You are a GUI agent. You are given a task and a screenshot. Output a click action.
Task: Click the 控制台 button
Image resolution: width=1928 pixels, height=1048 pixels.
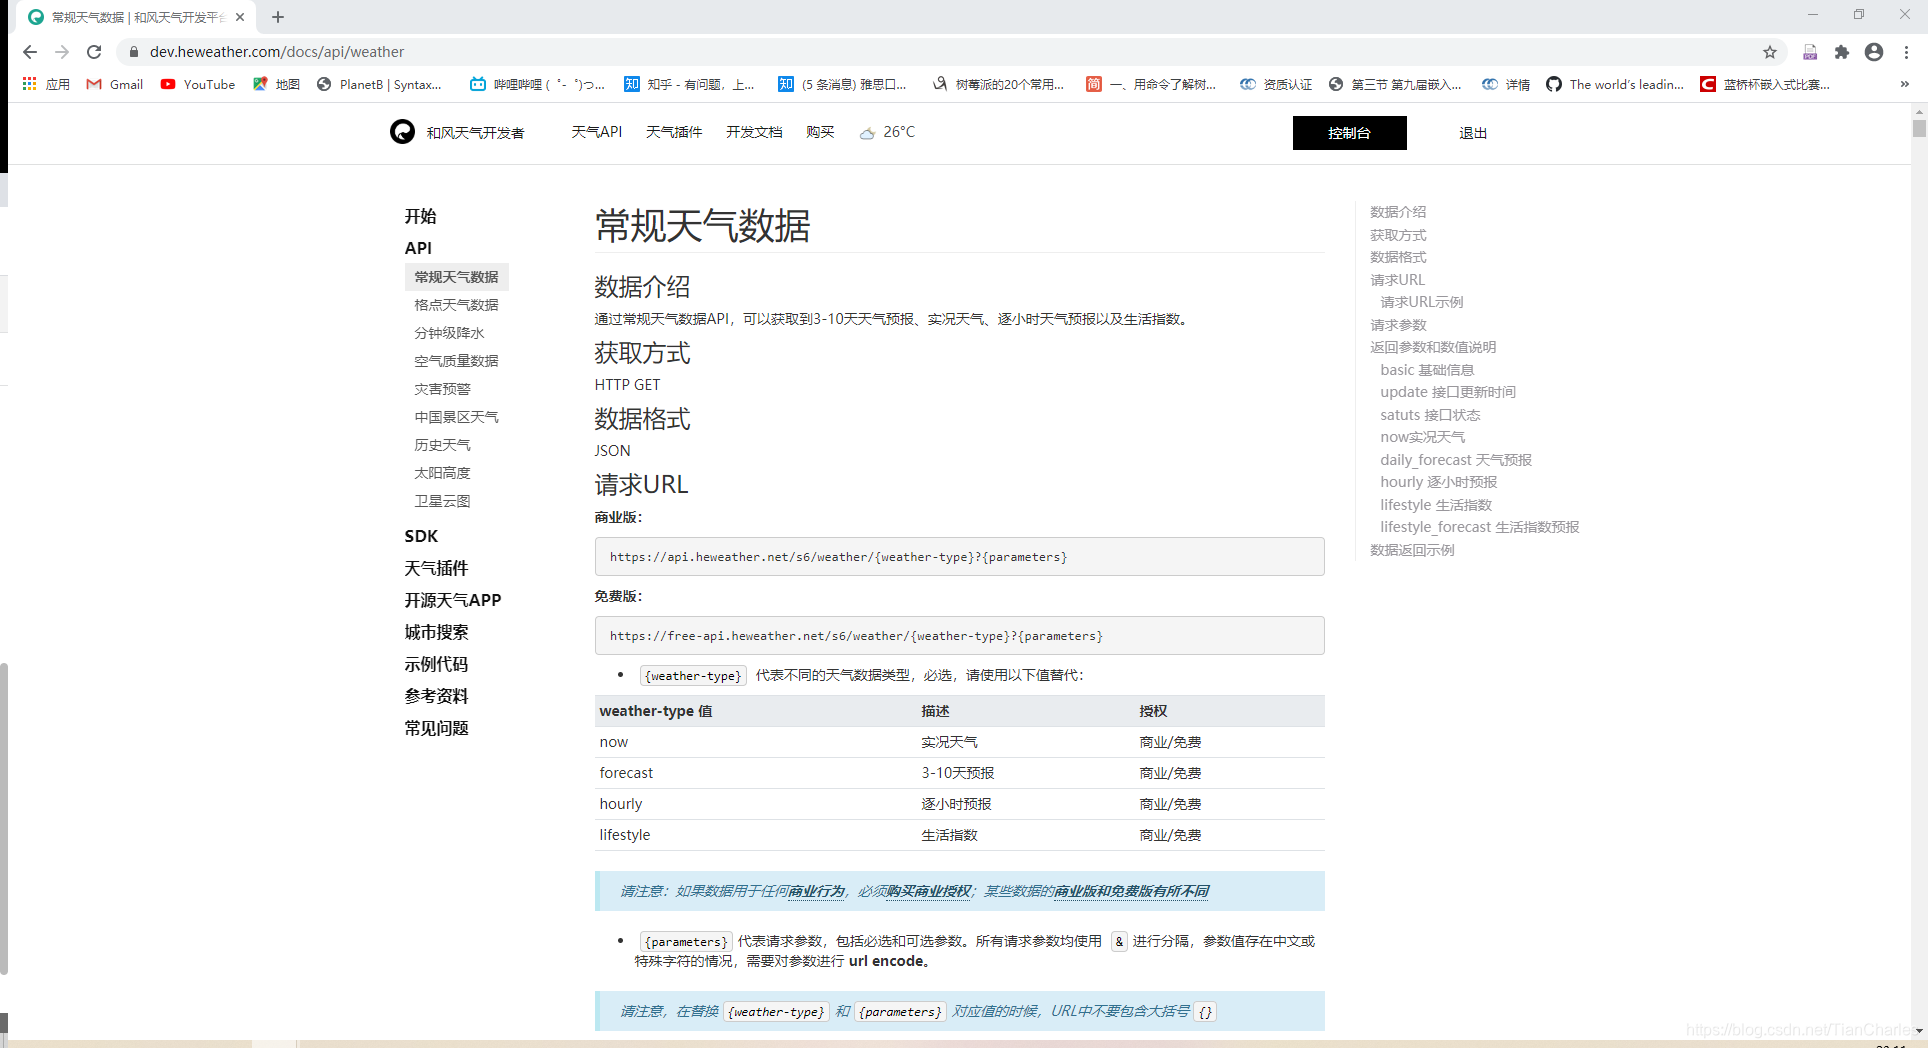click(1349, 132)
